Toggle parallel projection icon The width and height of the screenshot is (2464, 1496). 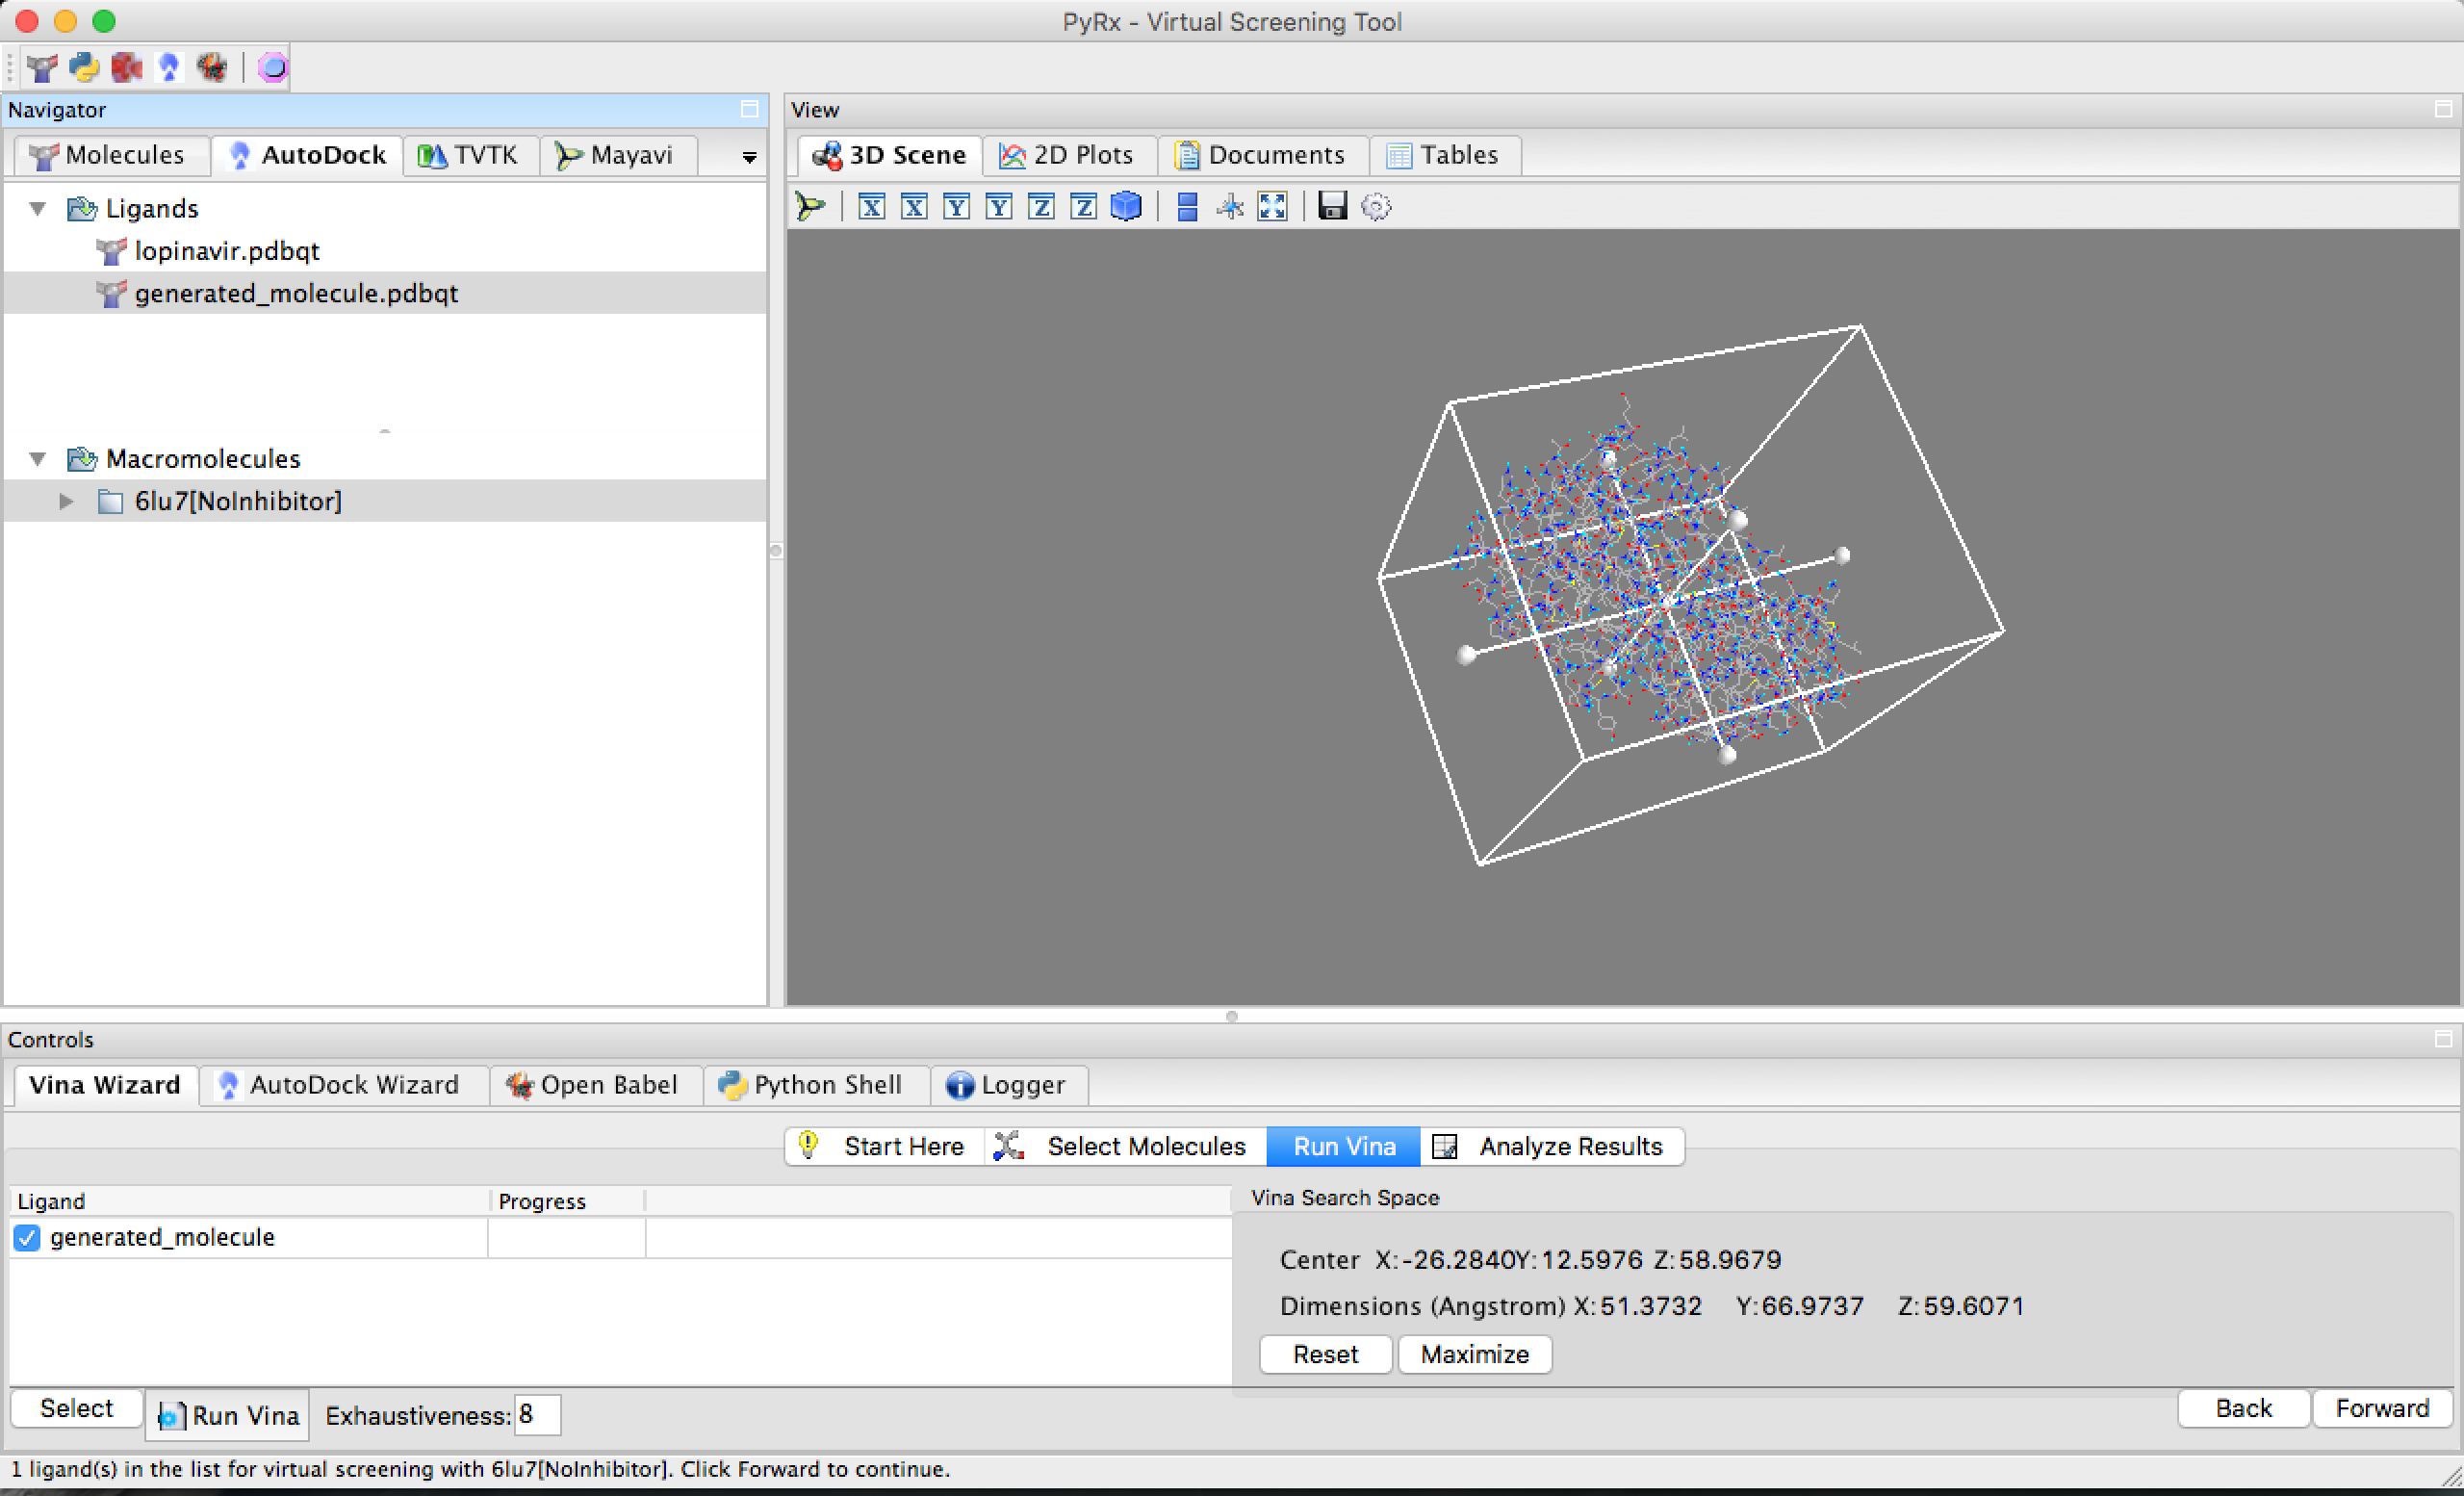pyautogui.click(x=1187, y=207)
